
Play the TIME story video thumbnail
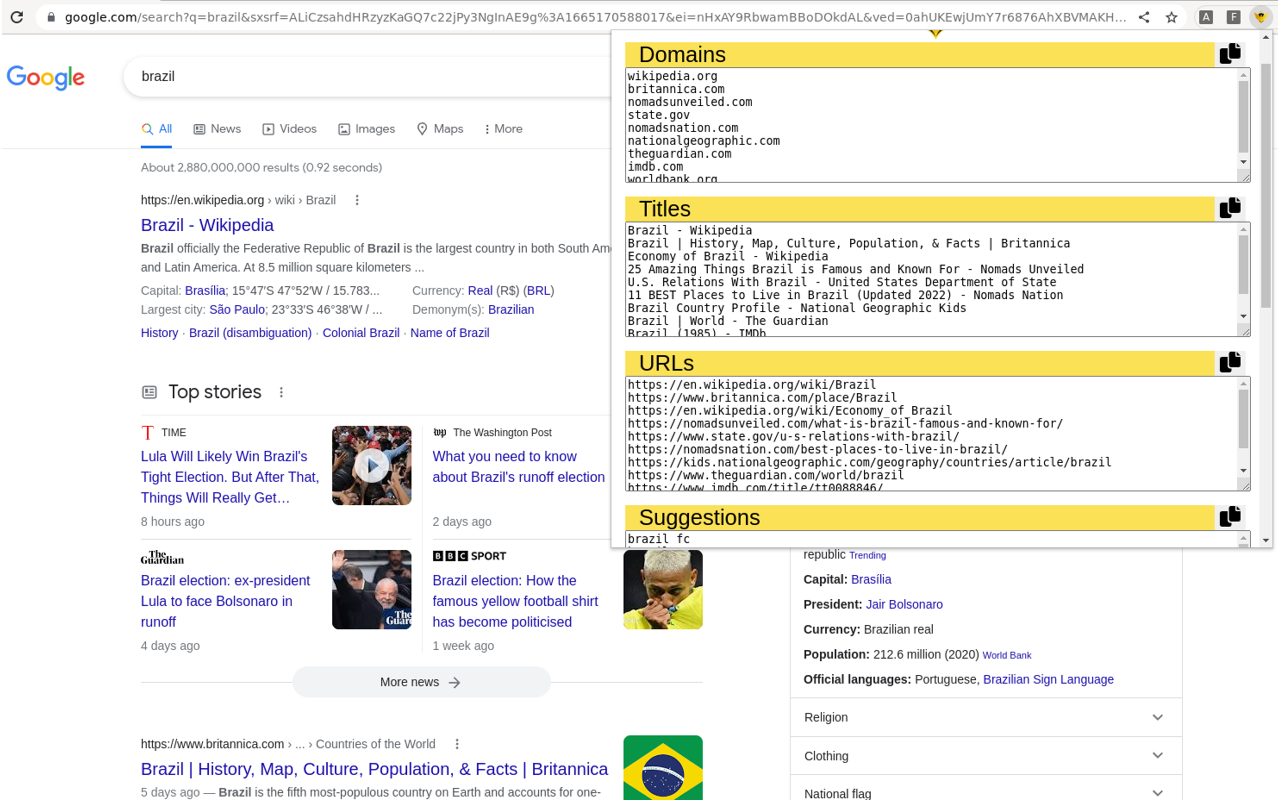(x=372, y=465)
